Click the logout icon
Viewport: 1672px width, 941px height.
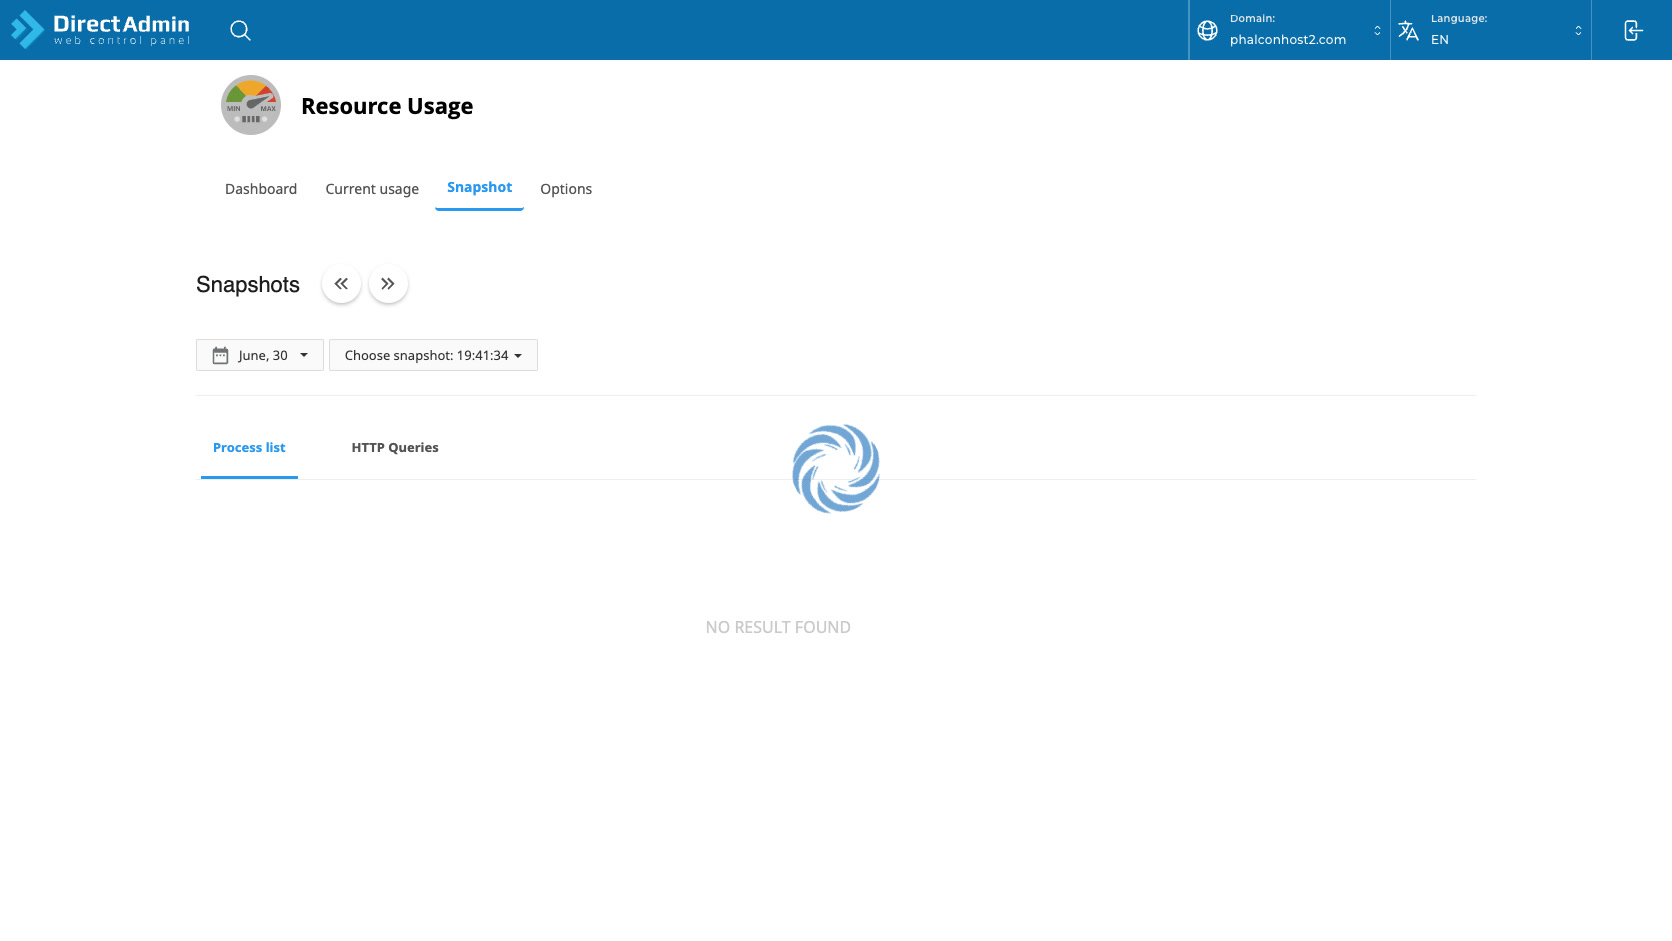click(1633, 30)
